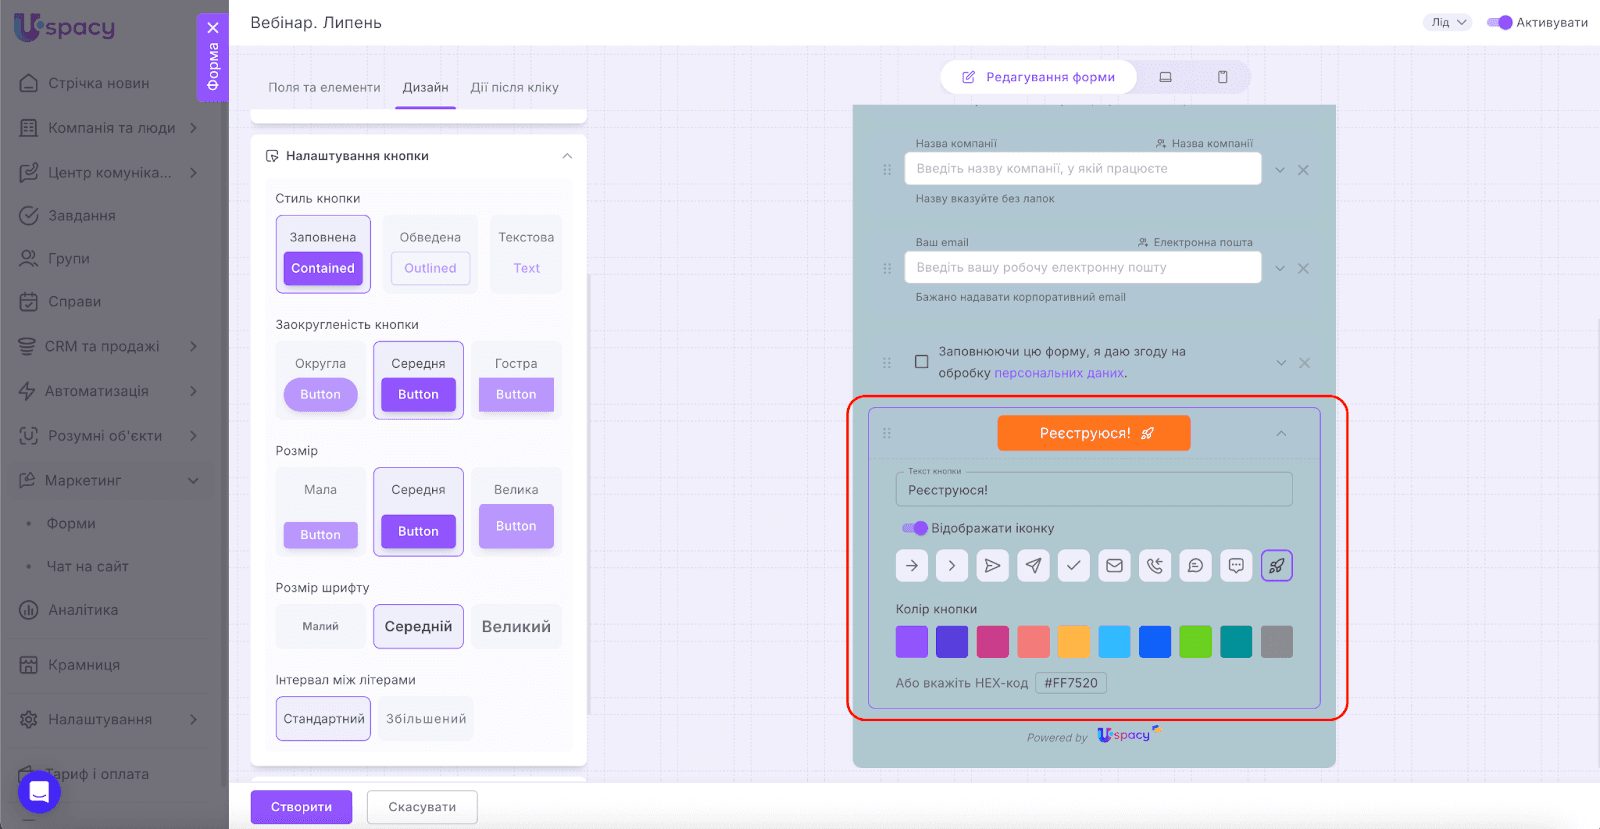This screenshot has height=829, width=1600.
Task: Choose the envelope icon for the button
Action: point(1114,566)
